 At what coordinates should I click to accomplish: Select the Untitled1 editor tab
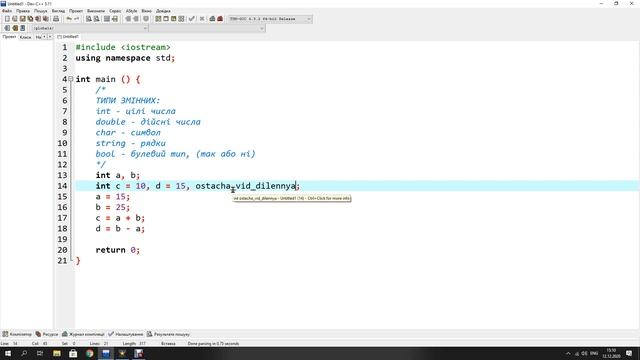[68, 37]
